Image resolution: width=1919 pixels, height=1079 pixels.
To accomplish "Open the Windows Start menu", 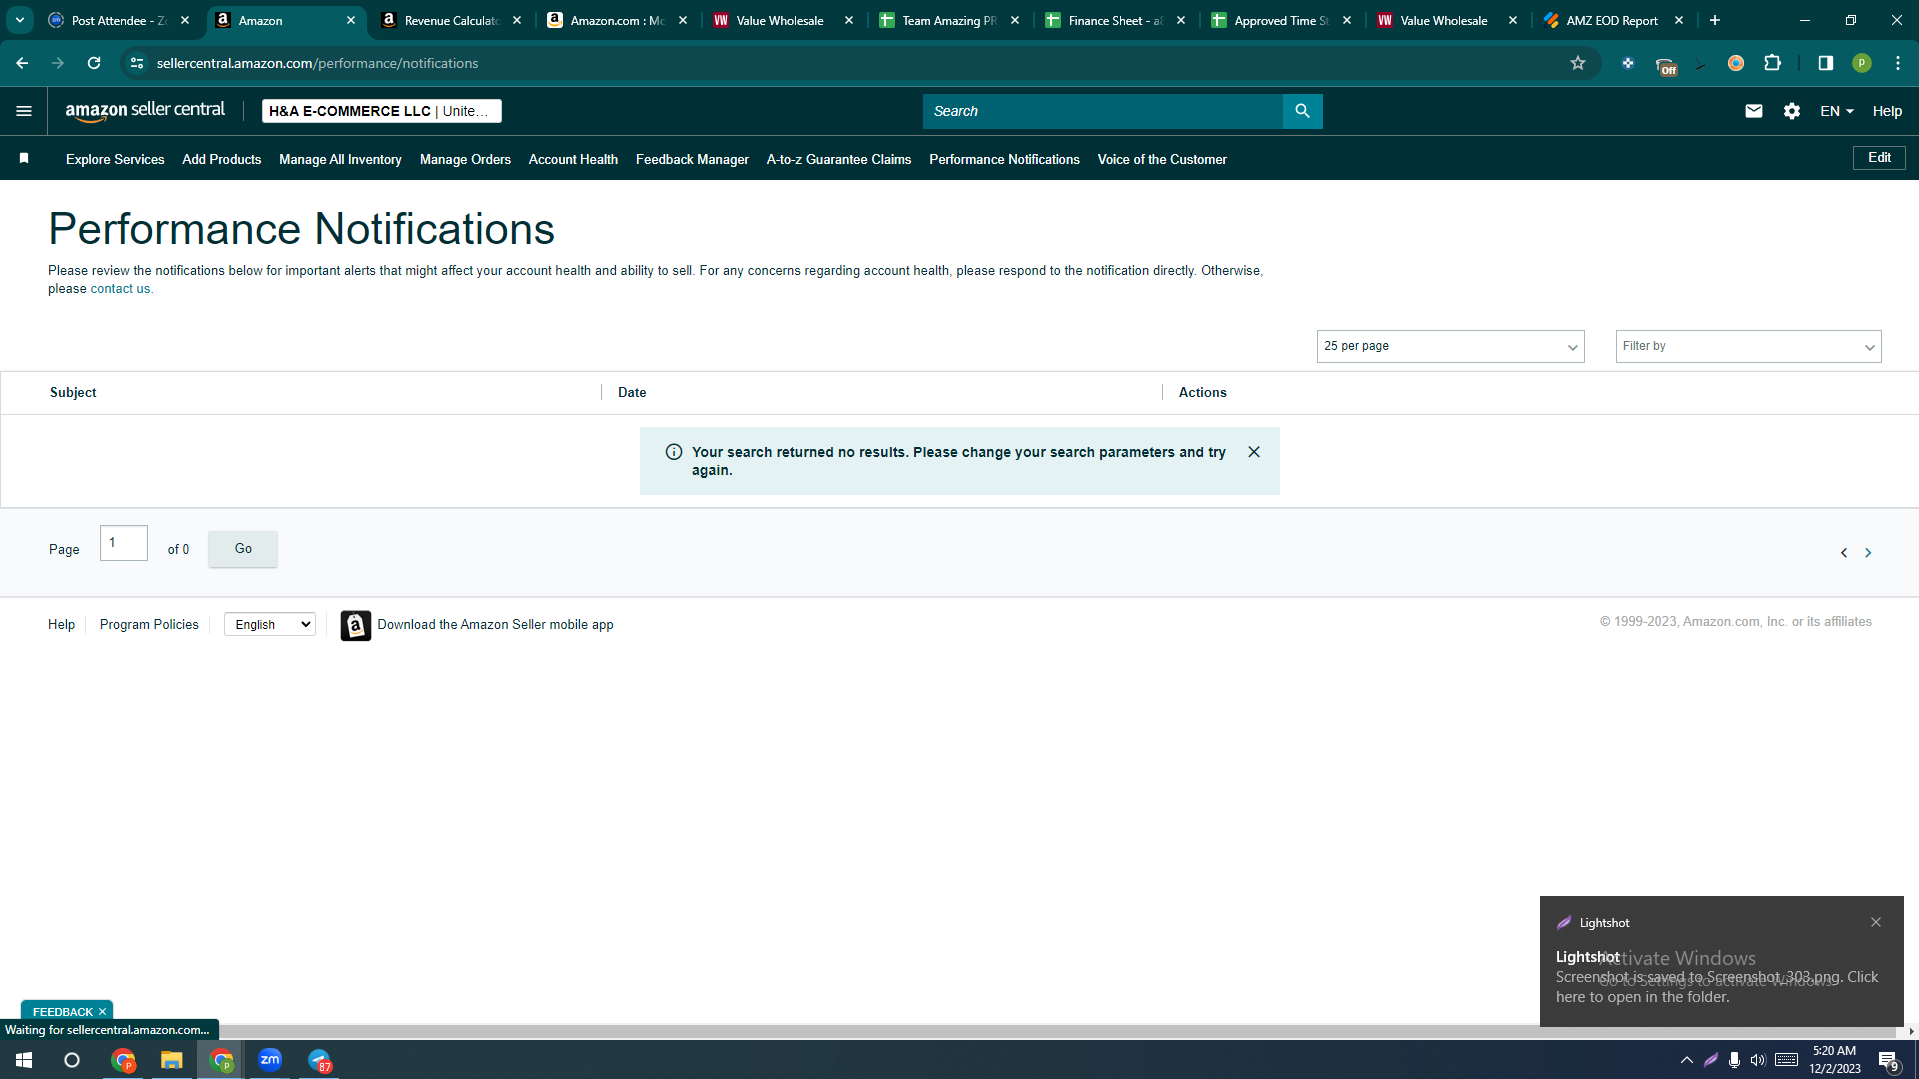I will click(x=24, y=1060).
